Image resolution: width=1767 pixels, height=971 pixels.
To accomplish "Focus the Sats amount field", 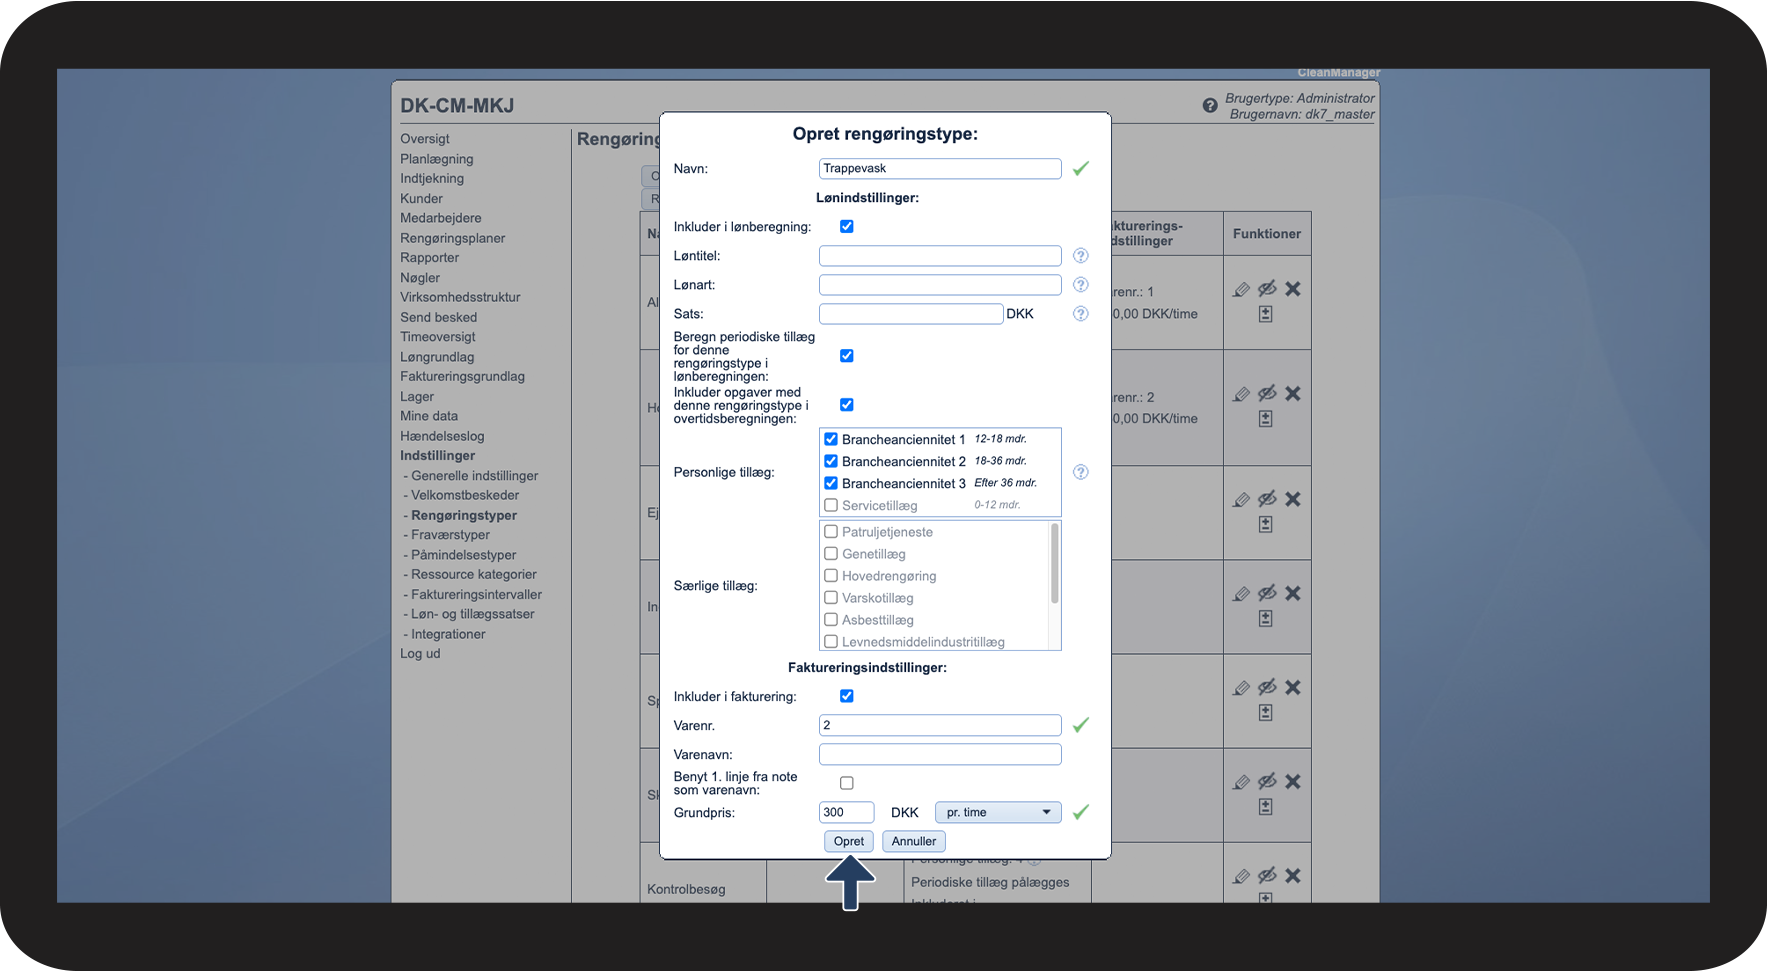I will pos(911,314).
